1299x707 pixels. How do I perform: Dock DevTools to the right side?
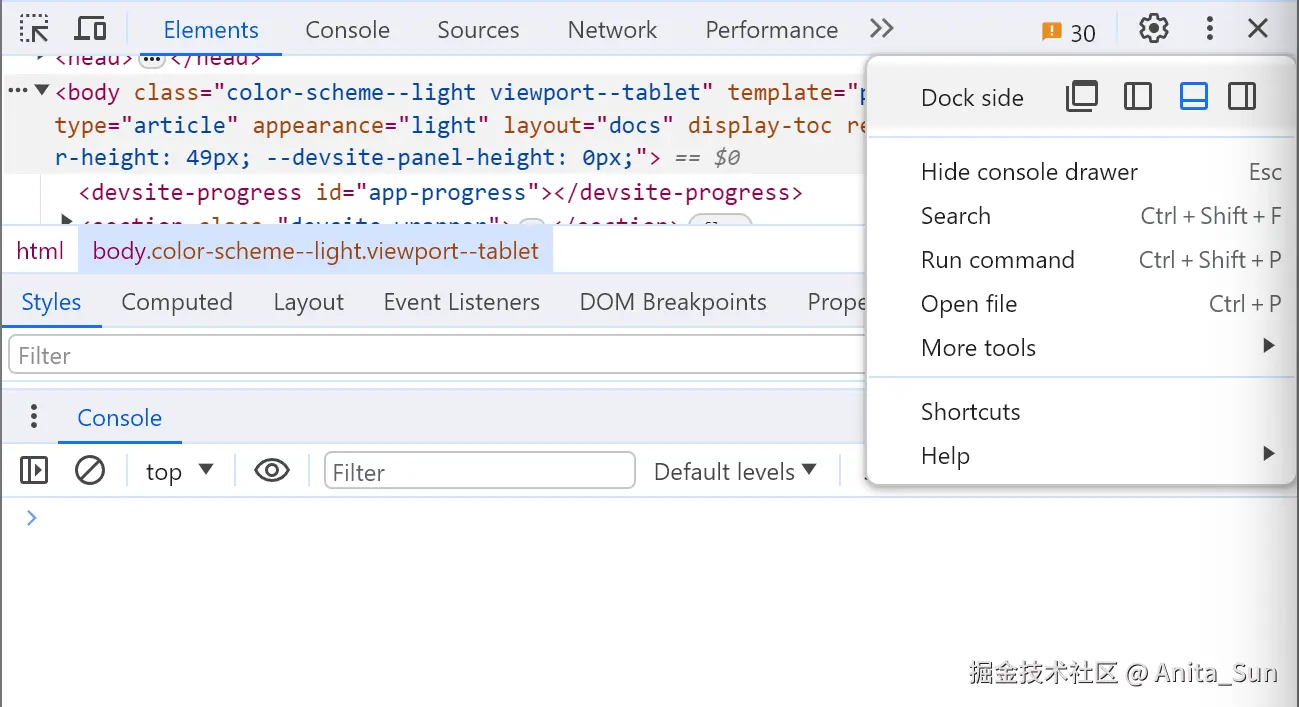(x=1242, y=97)
